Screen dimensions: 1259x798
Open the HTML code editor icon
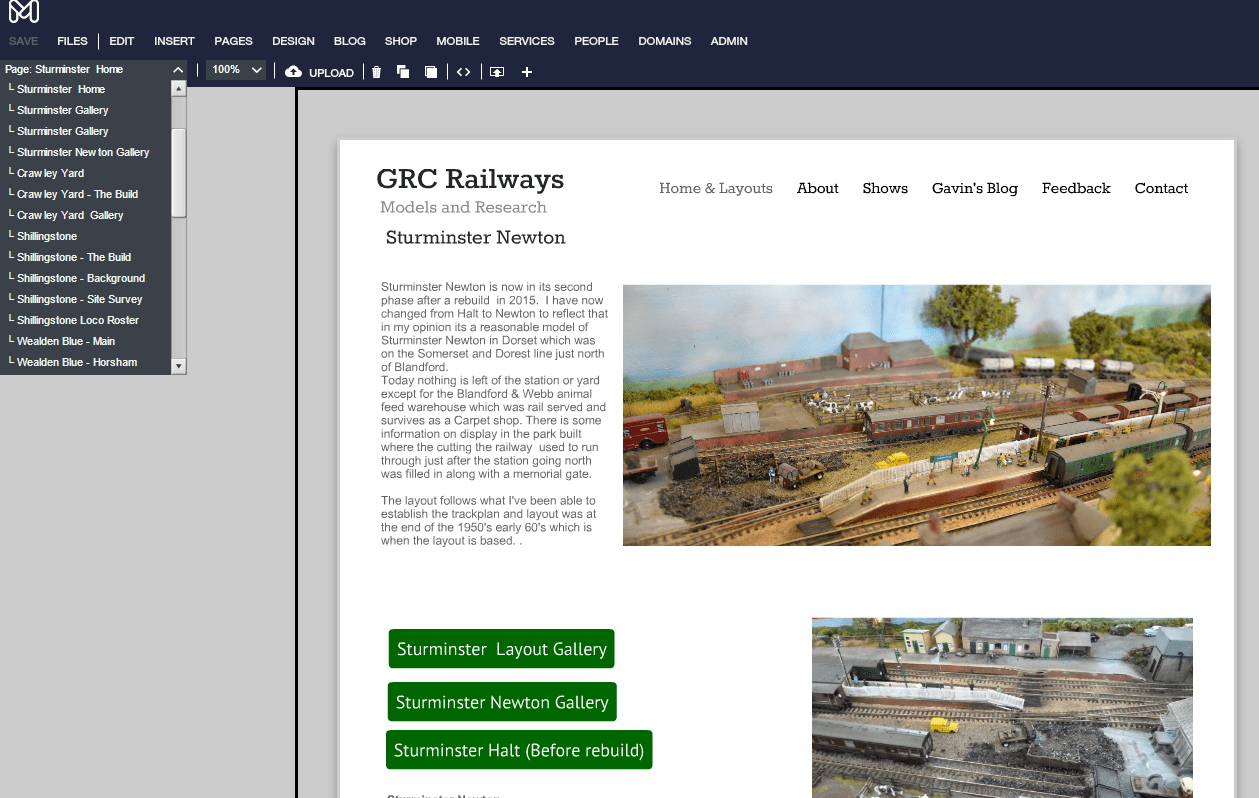(463, 72)
